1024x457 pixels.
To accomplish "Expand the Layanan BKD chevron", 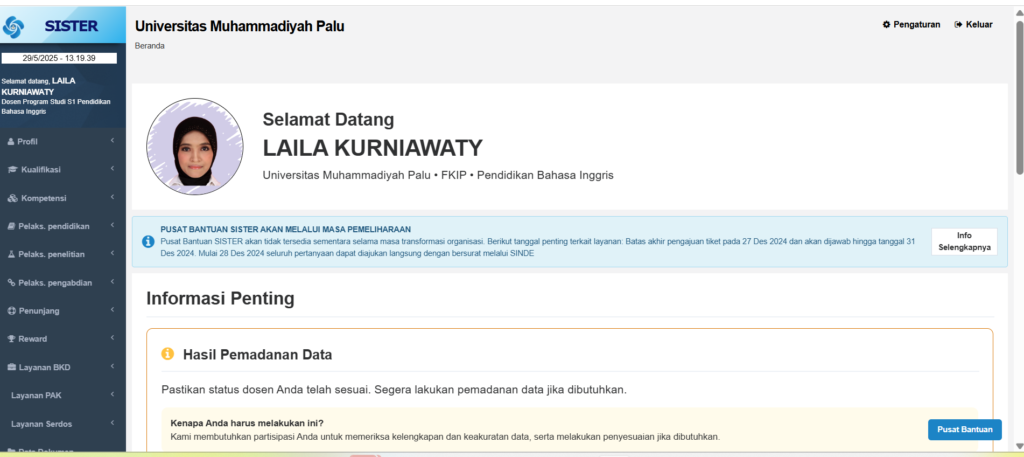I will (112, 367).
